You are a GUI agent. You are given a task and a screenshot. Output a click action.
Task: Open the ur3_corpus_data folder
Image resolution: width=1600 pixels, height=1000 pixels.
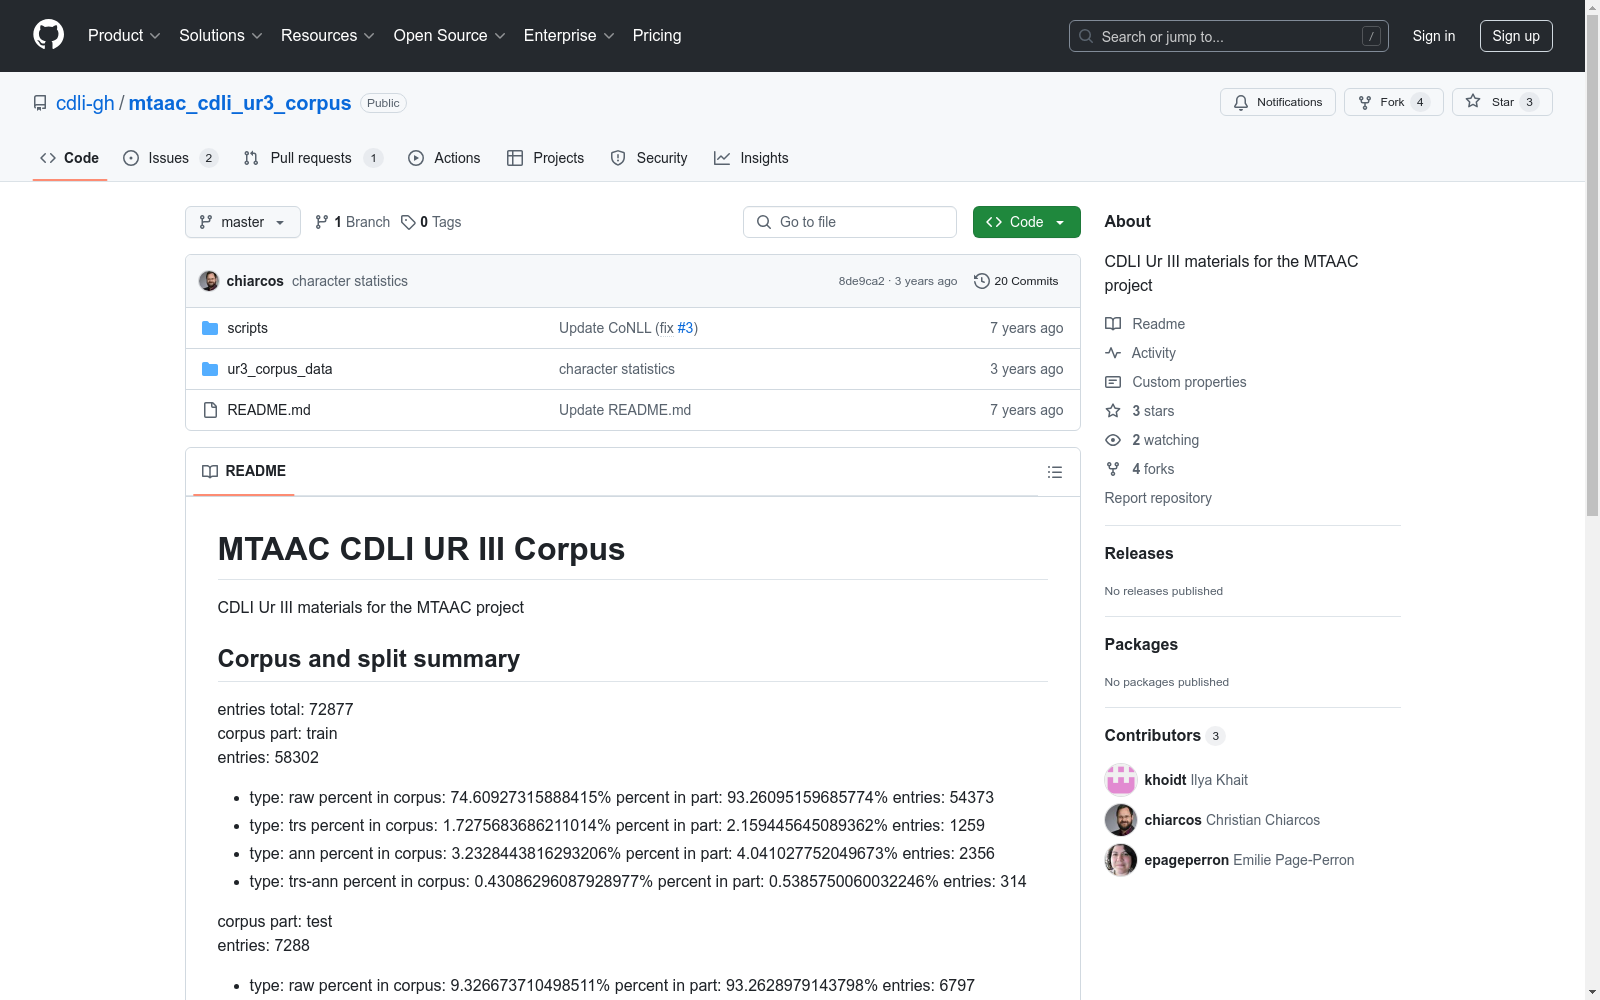pos(280,369)
